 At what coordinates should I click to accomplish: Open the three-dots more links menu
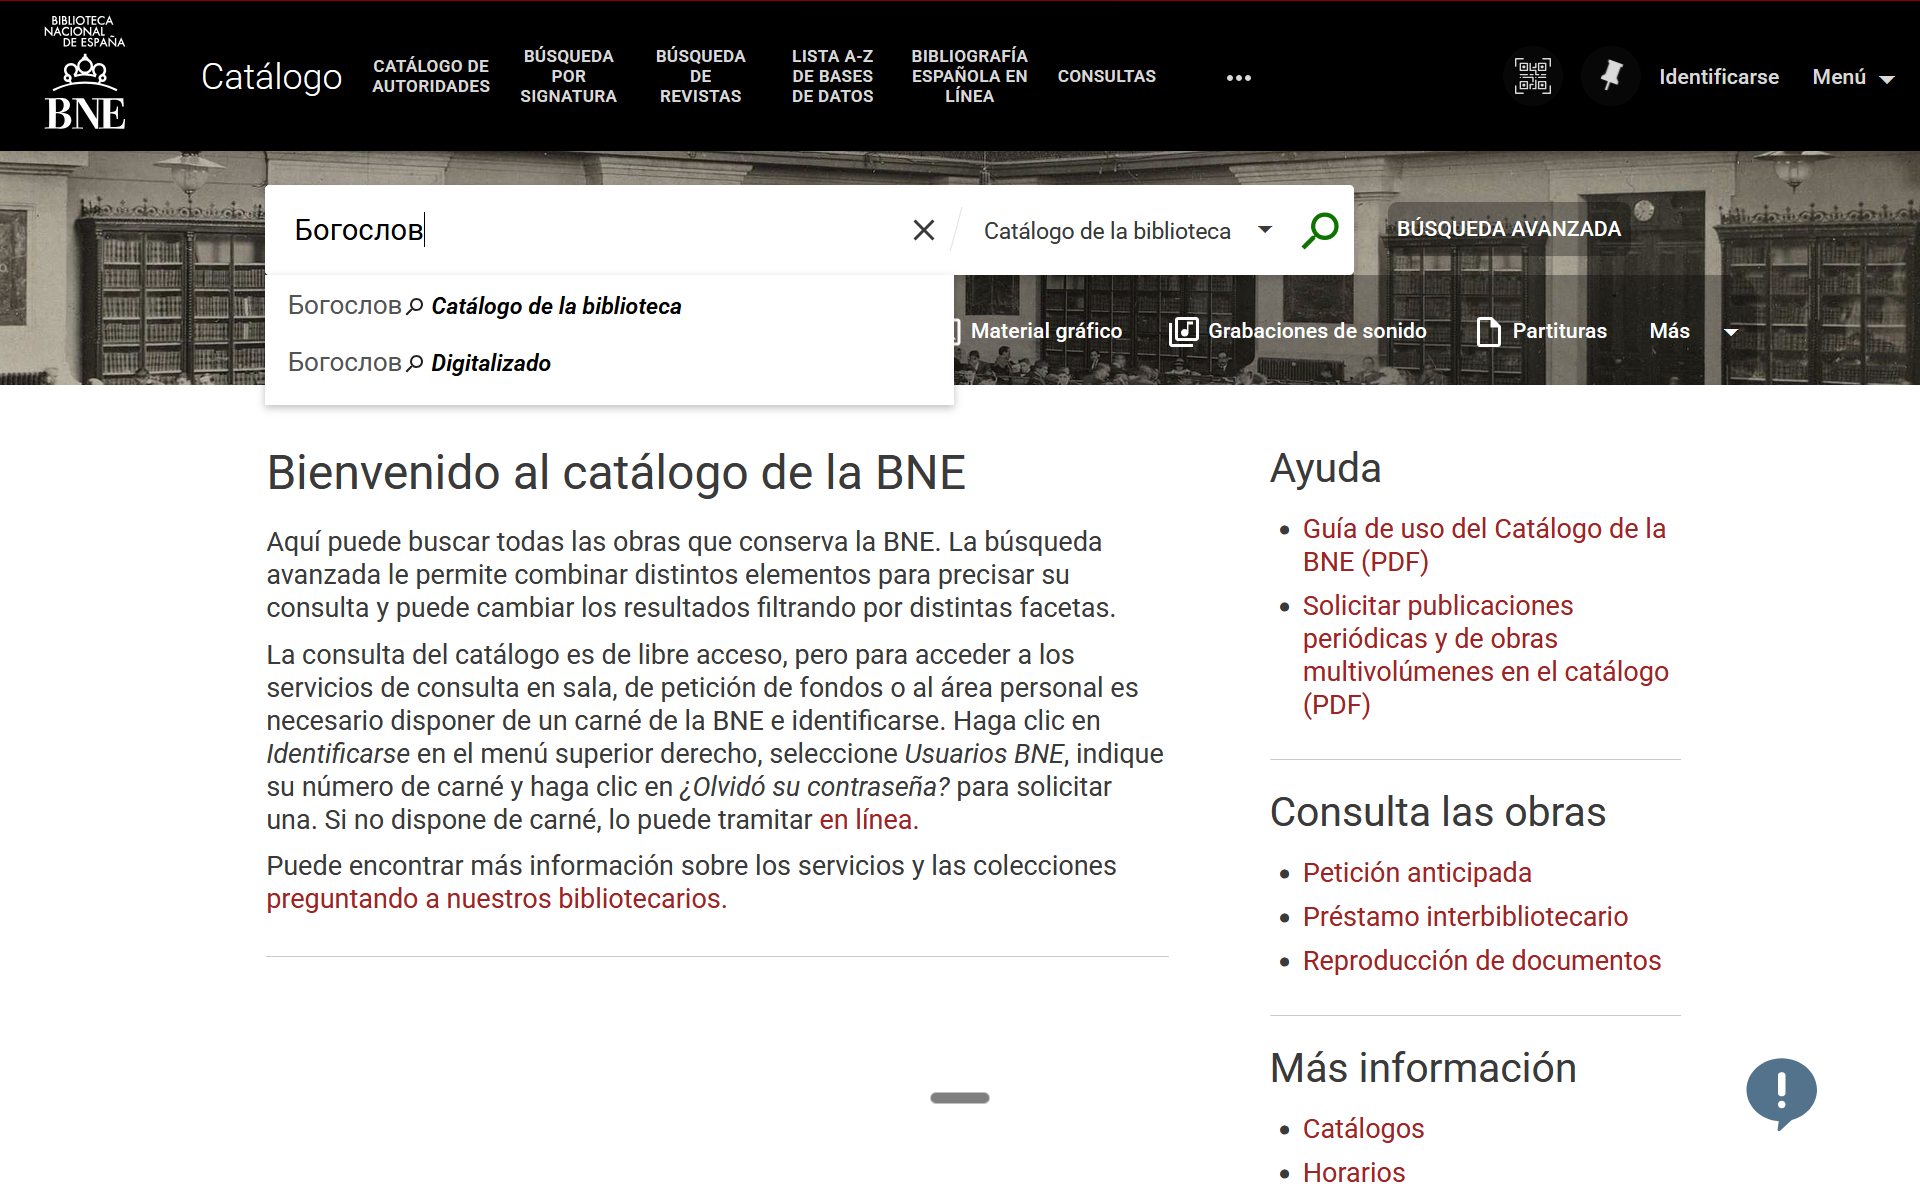coord(1238,78)
